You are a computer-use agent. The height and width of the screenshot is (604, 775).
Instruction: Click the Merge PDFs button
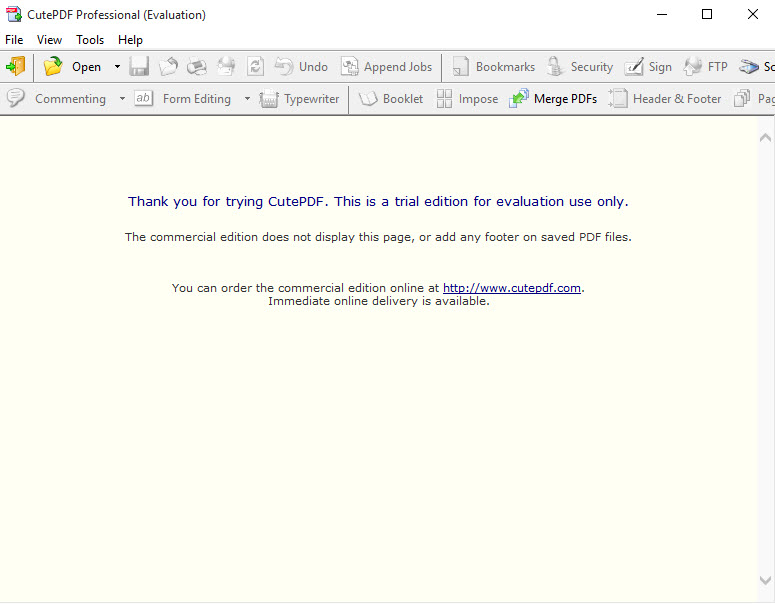[553, 99]
